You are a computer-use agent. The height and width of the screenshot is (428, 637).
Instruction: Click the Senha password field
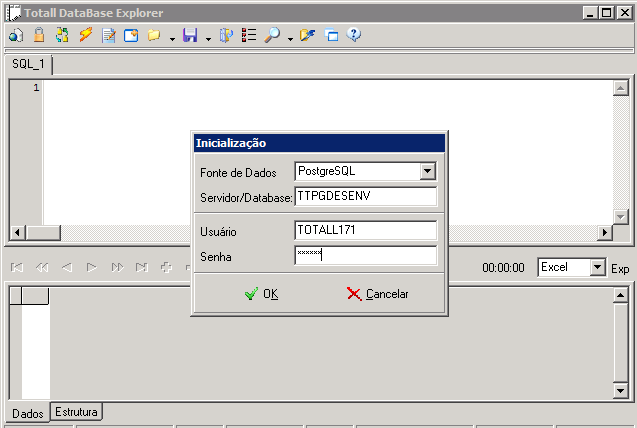[365, 255]
